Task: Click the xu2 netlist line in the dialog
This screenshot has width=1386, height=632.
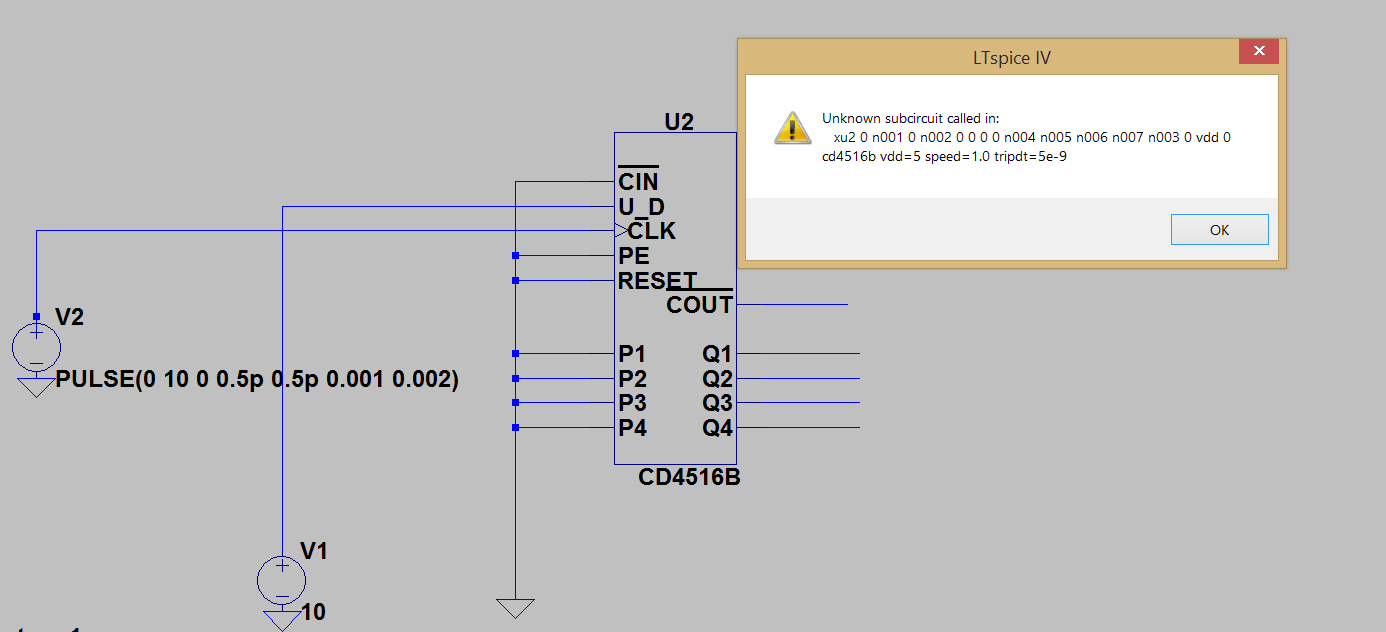Action: (x=1032, y=137)
